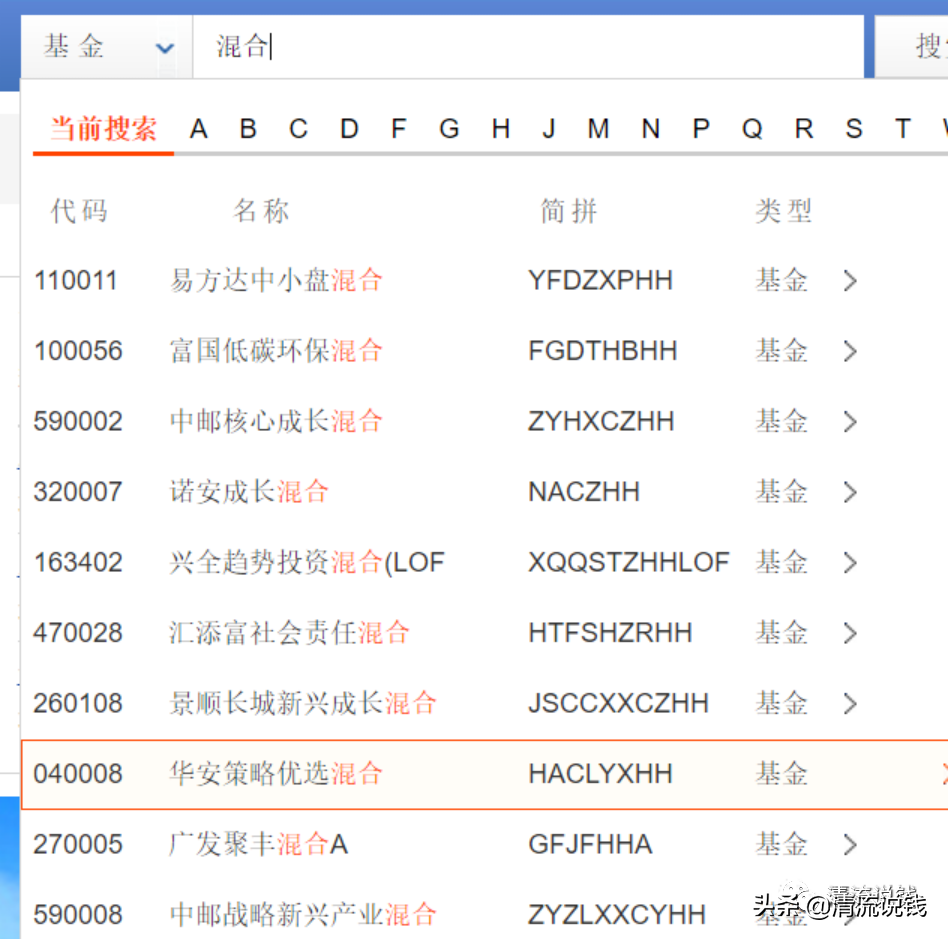
Task: Click fund code 040008
Action: (78, 774)
